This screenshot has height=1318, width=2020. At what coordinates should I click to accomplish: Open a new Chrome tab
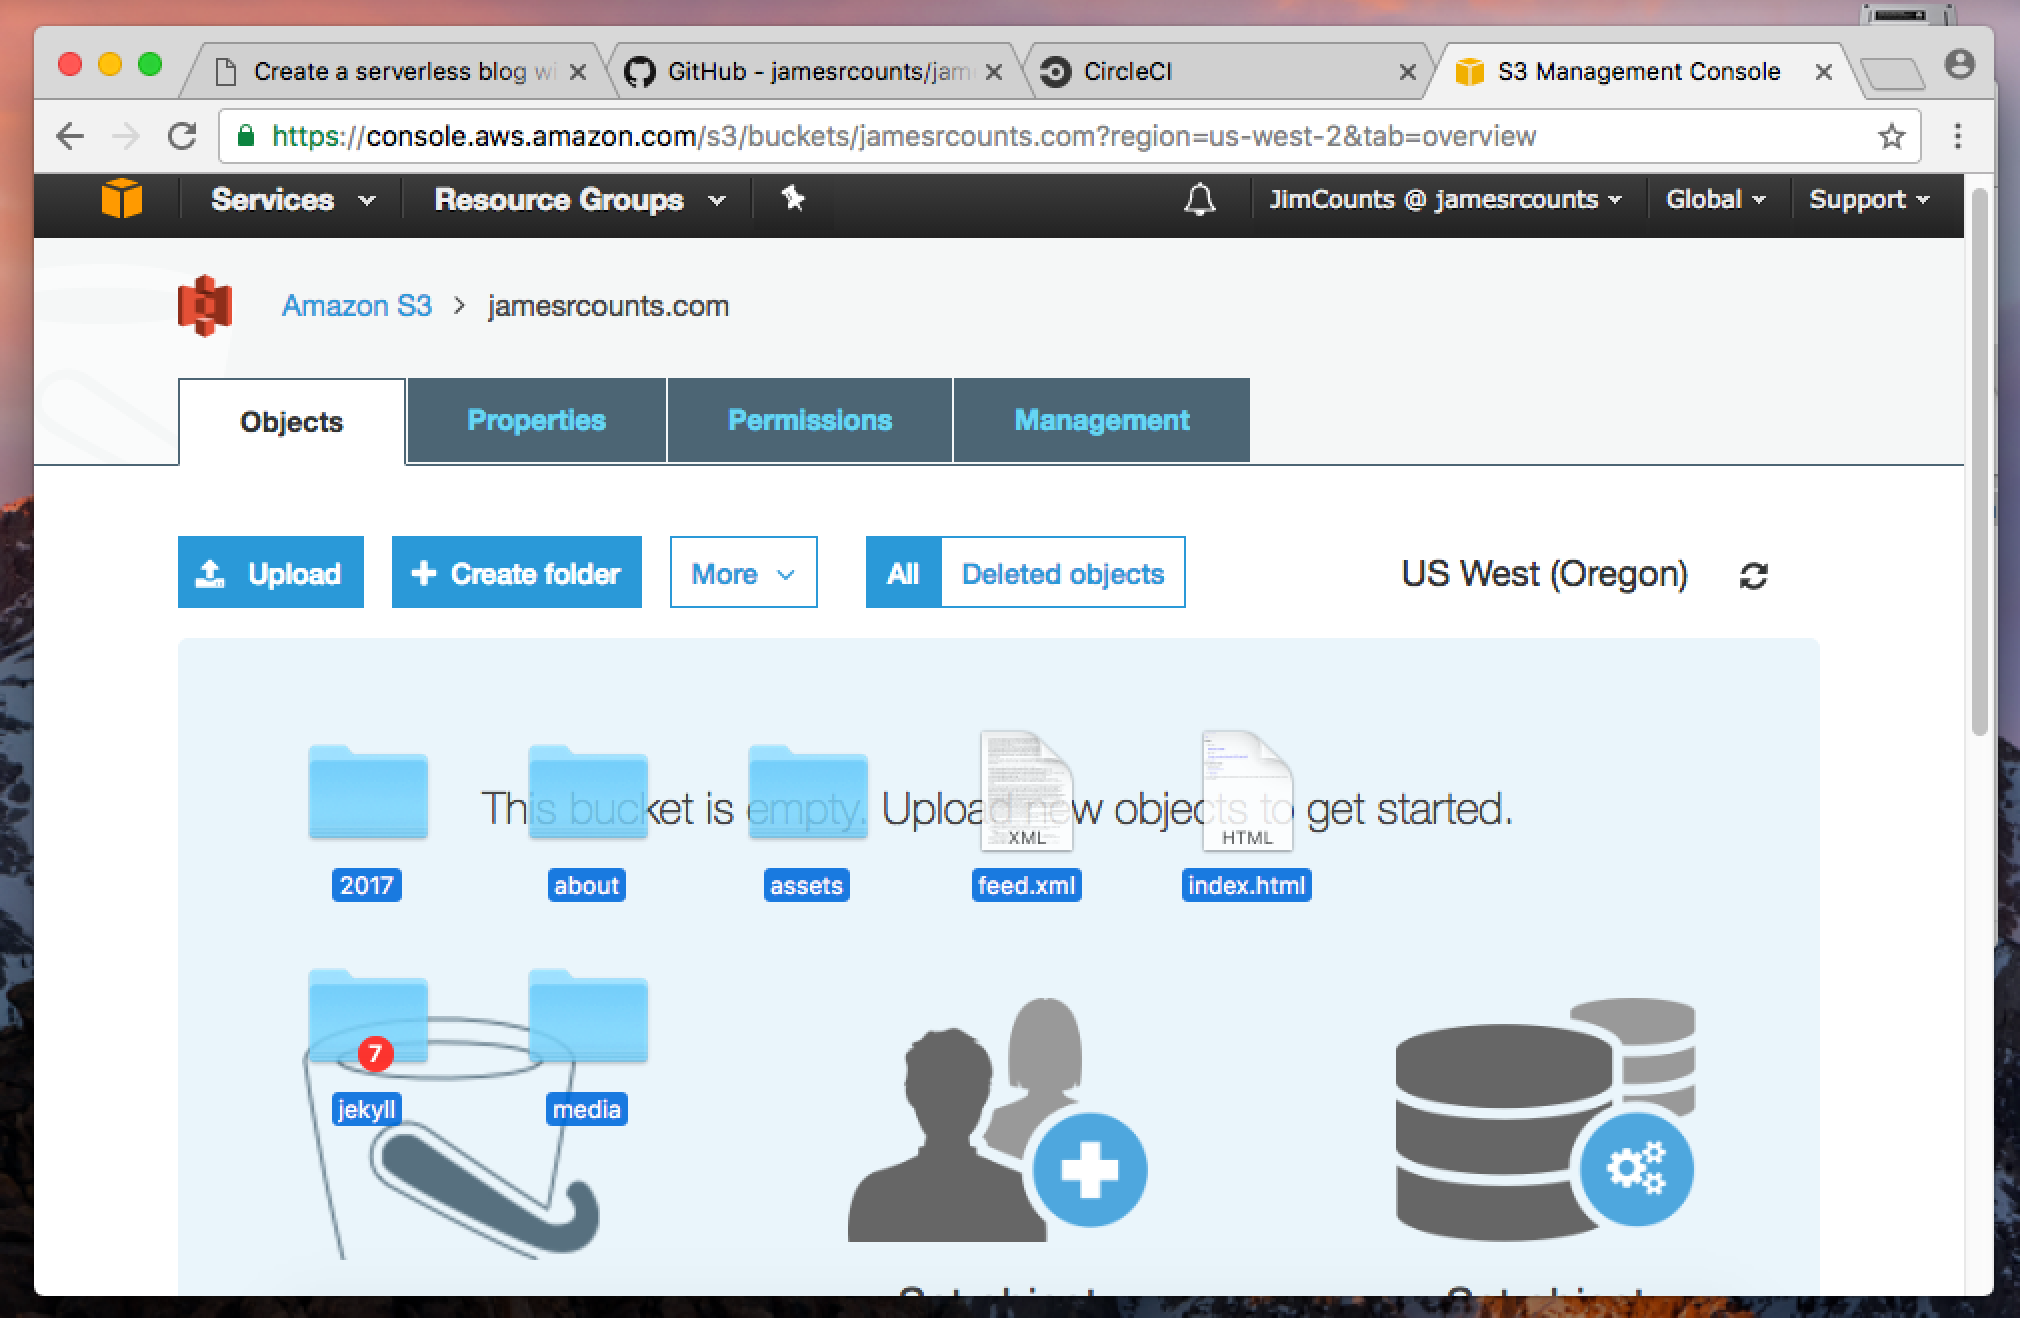pos(1891,74)
